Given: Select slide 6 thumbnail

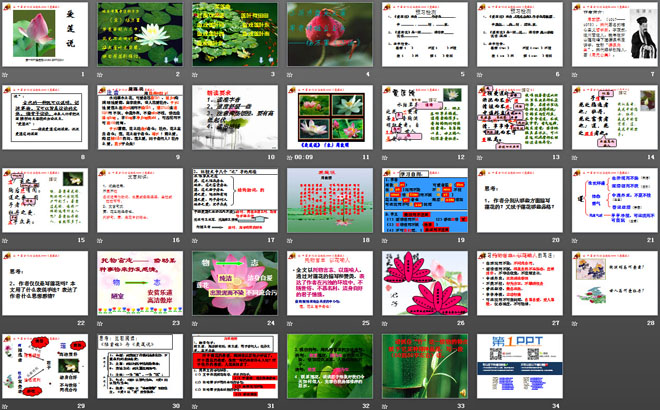Looking at the screenshot, I should 520,35.
